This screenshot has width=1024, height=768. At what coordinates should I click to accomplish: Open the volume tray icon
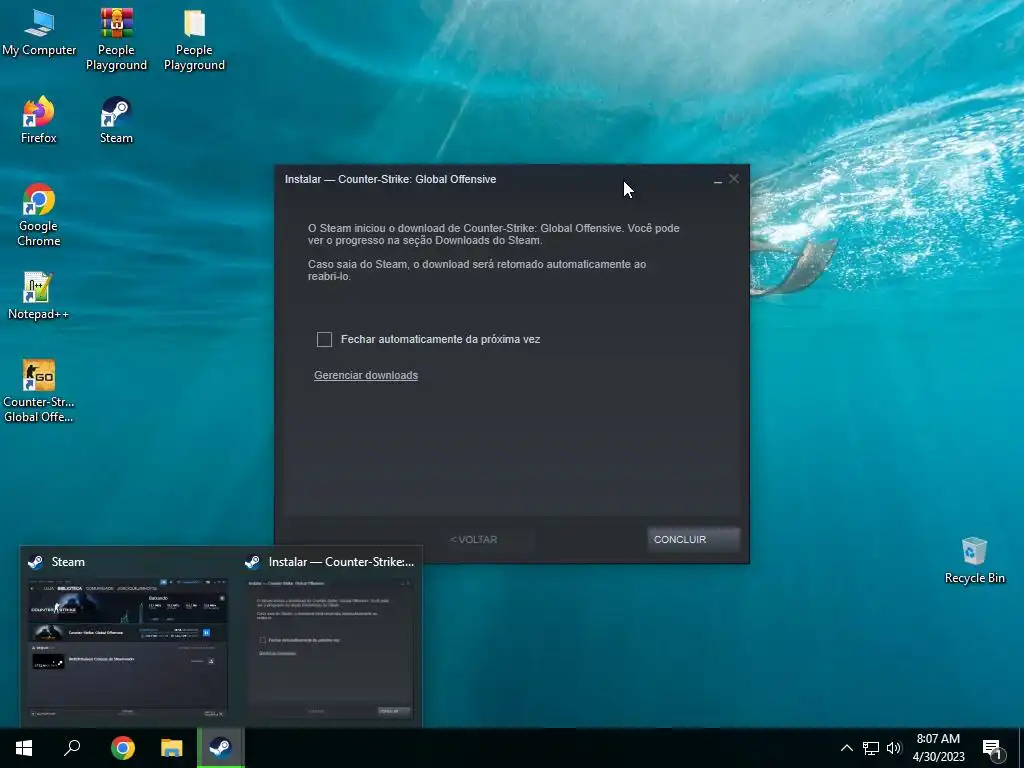[x=894, y=748]
